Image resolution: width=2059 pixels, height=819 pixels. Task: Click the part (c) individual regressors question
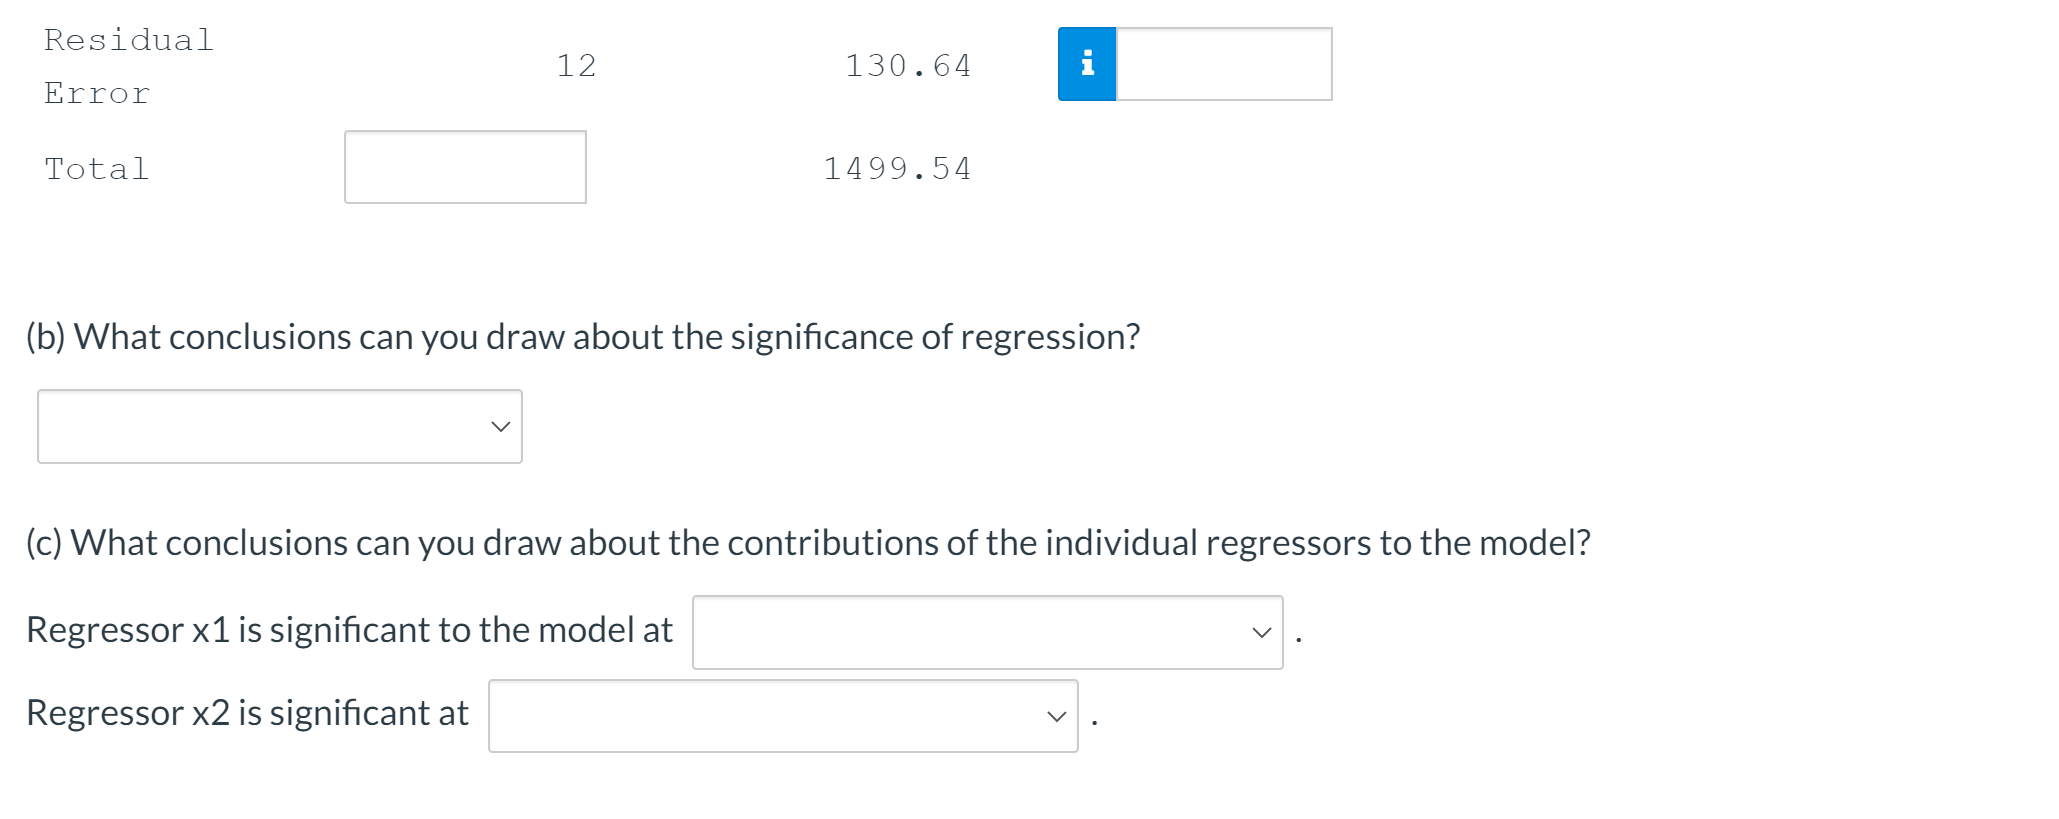[x=808, y=543]
